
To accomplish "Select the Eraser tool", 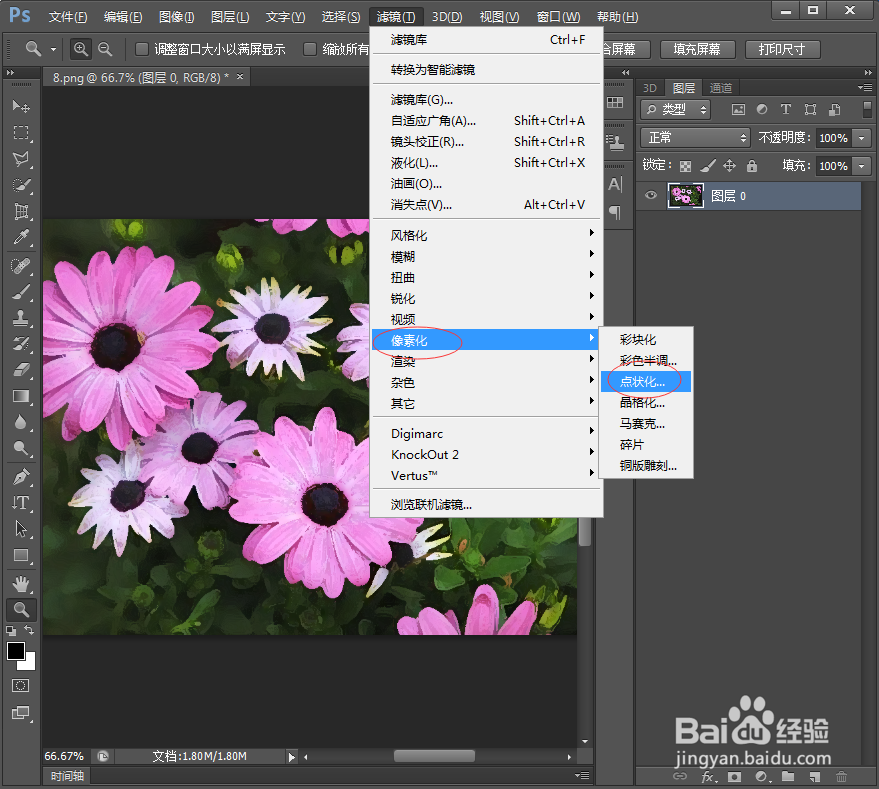I will (x=21, y=370).
